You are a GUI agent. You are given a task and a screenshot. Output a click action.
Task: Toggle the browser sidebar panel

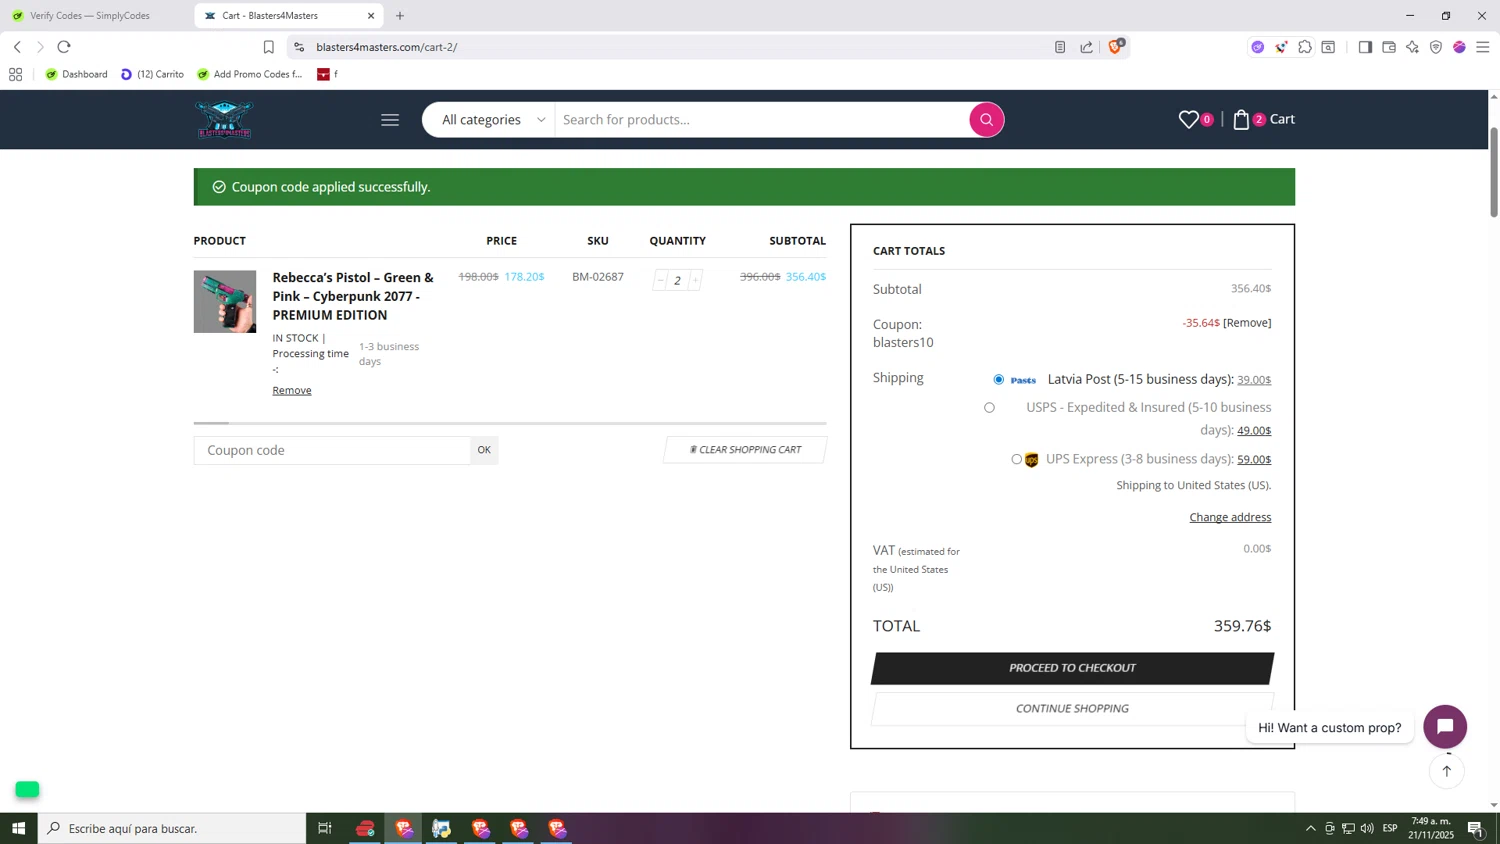pos(1365,47)
